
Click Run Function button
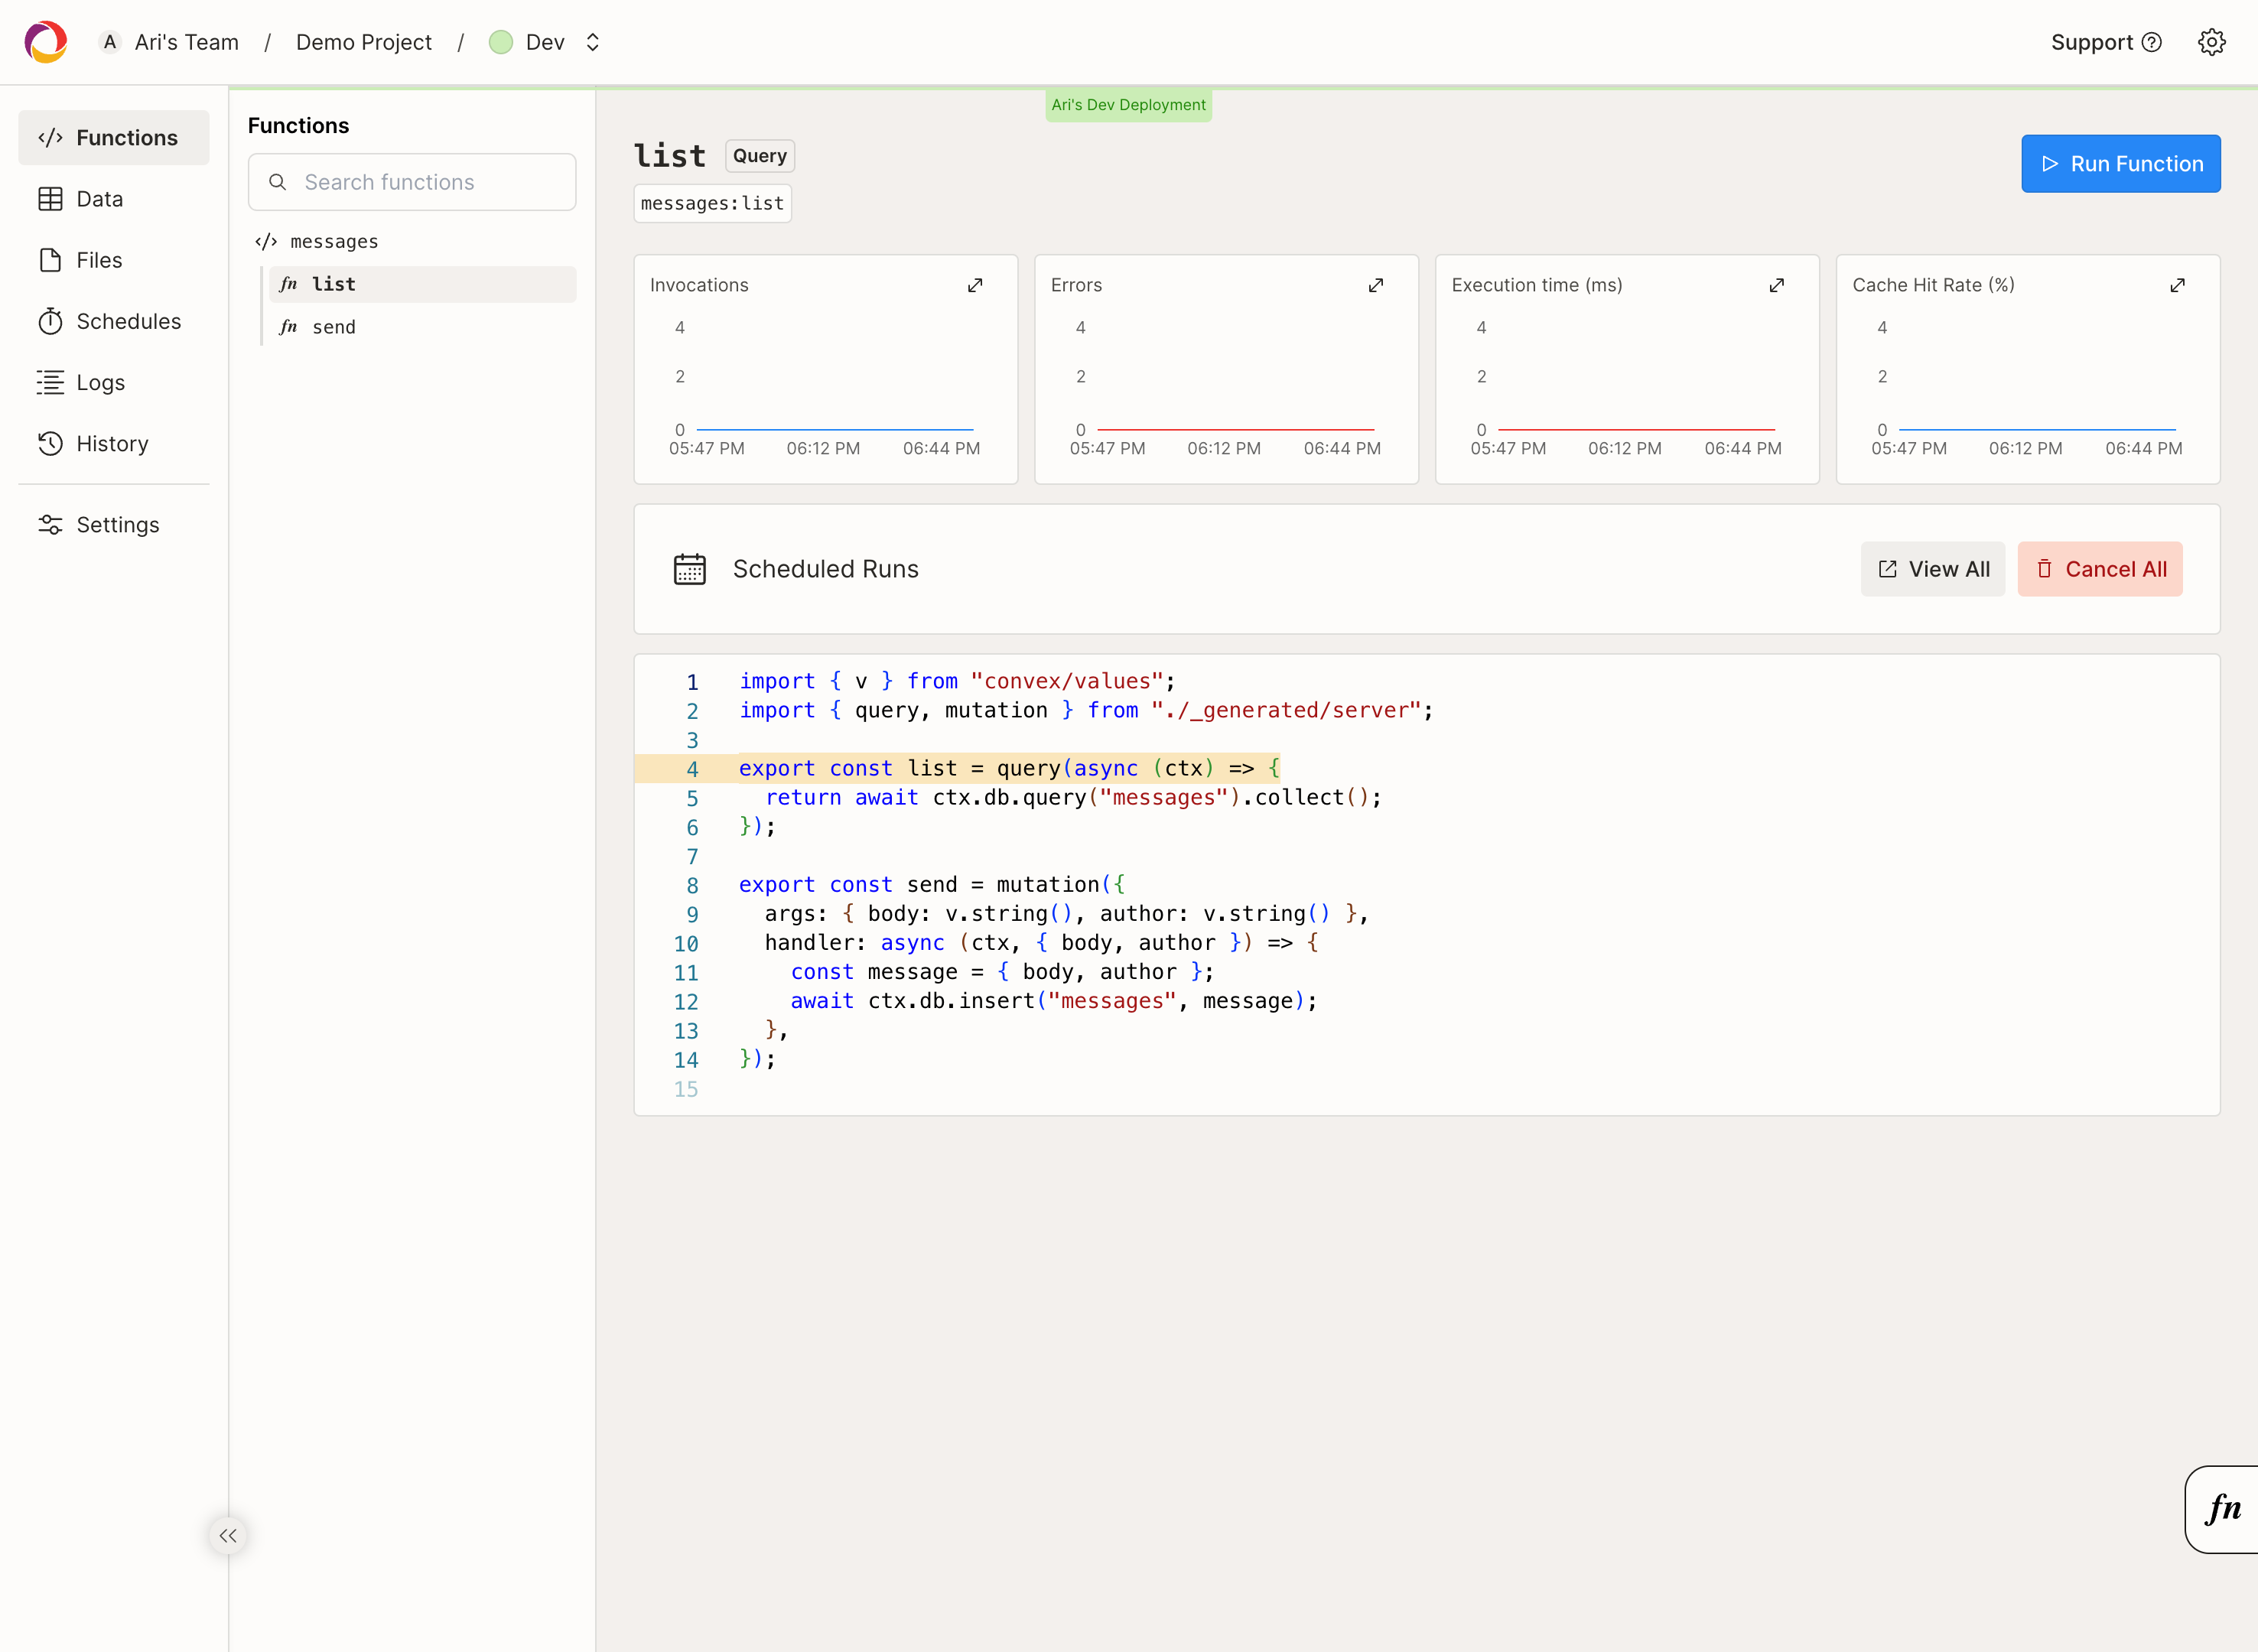pos(2120,164)
